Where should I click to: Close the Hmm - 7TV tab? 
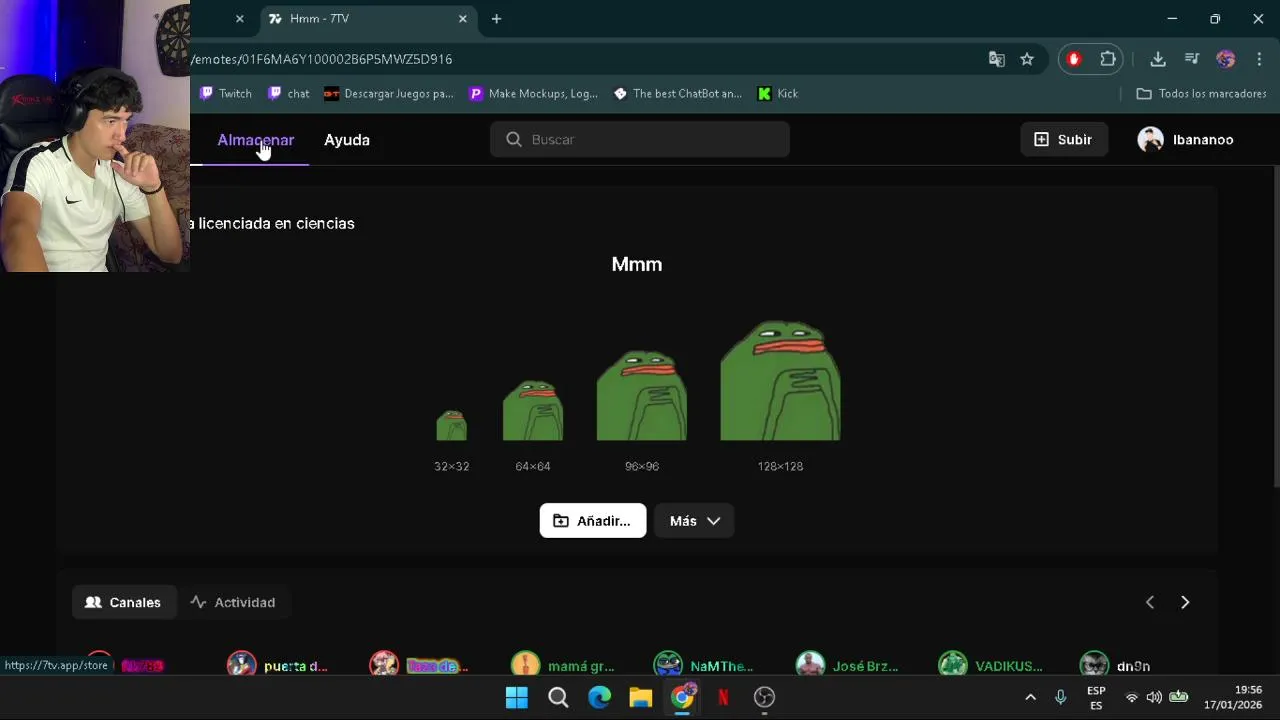pos(463,18)
